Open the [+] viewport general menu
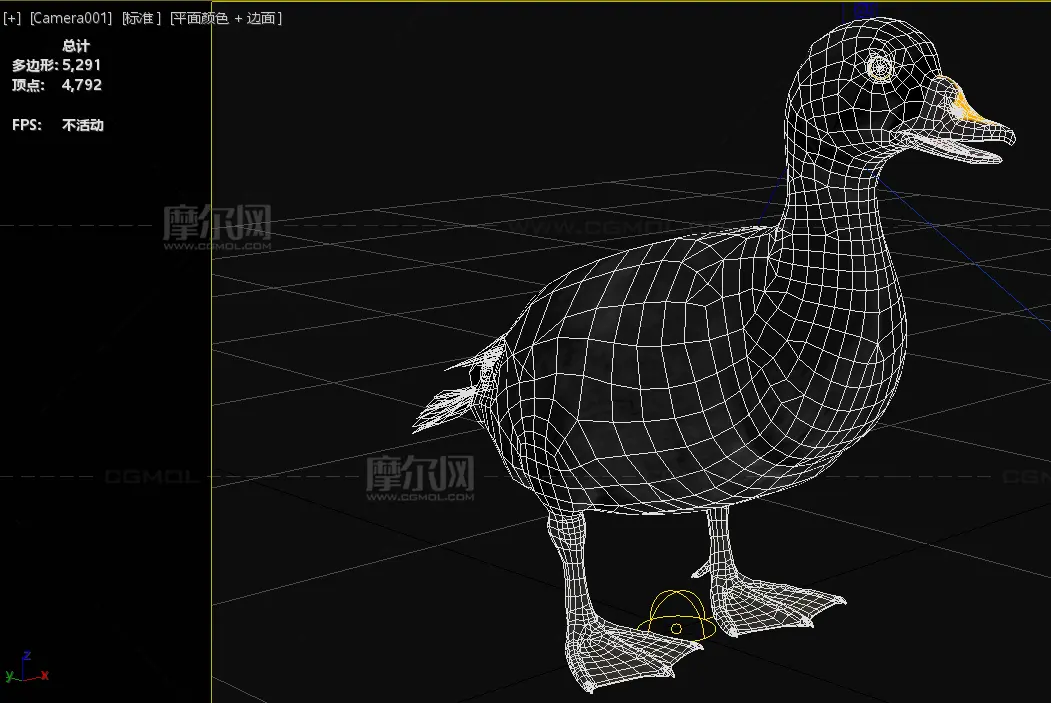 click(x=12, y=19)
